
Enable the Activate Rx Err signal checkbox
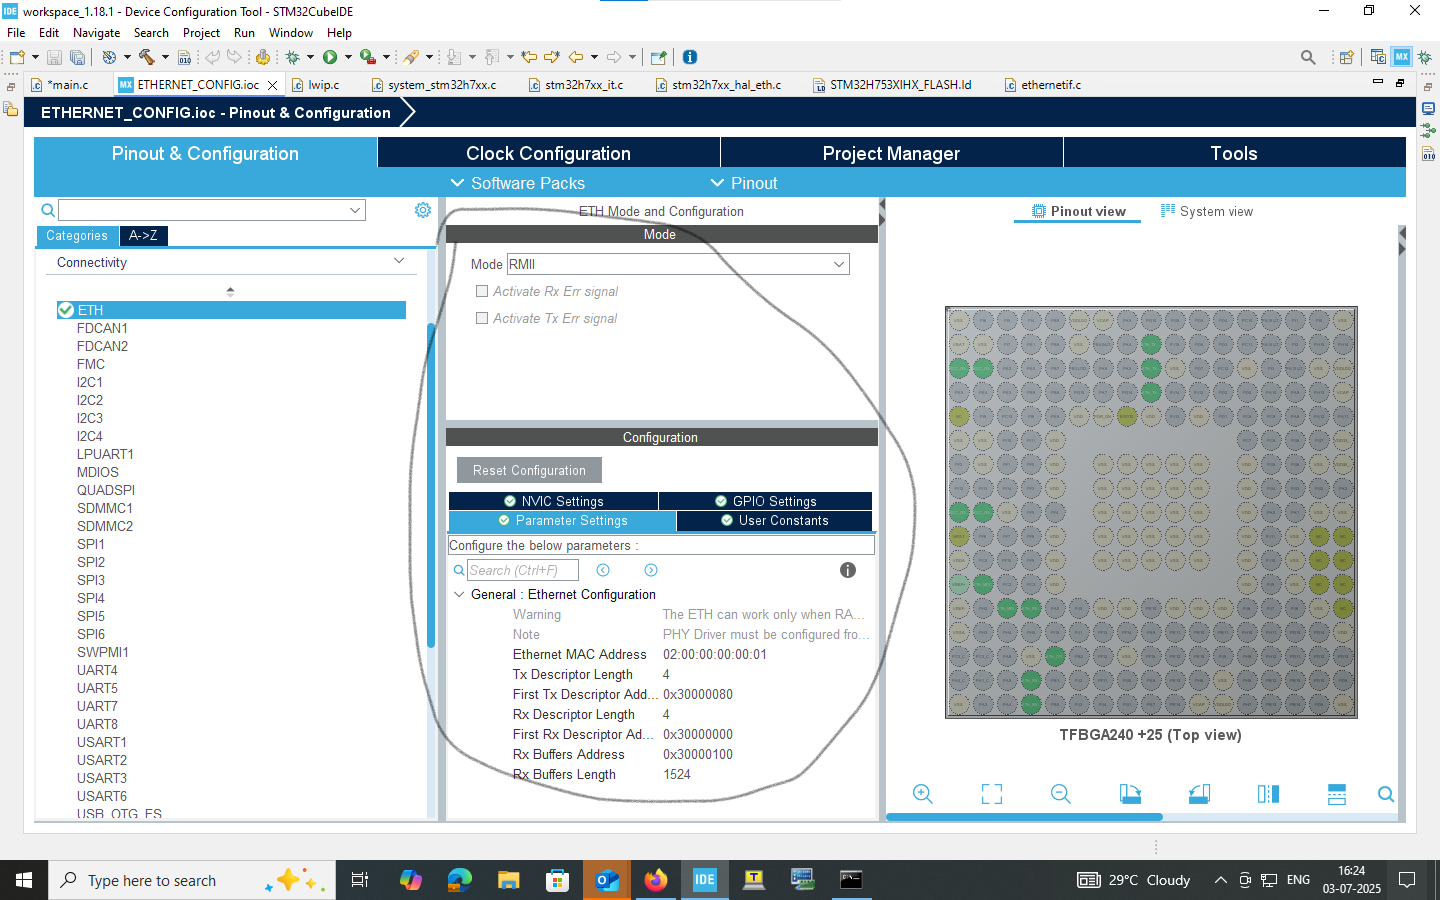click(x=482, y=291)
